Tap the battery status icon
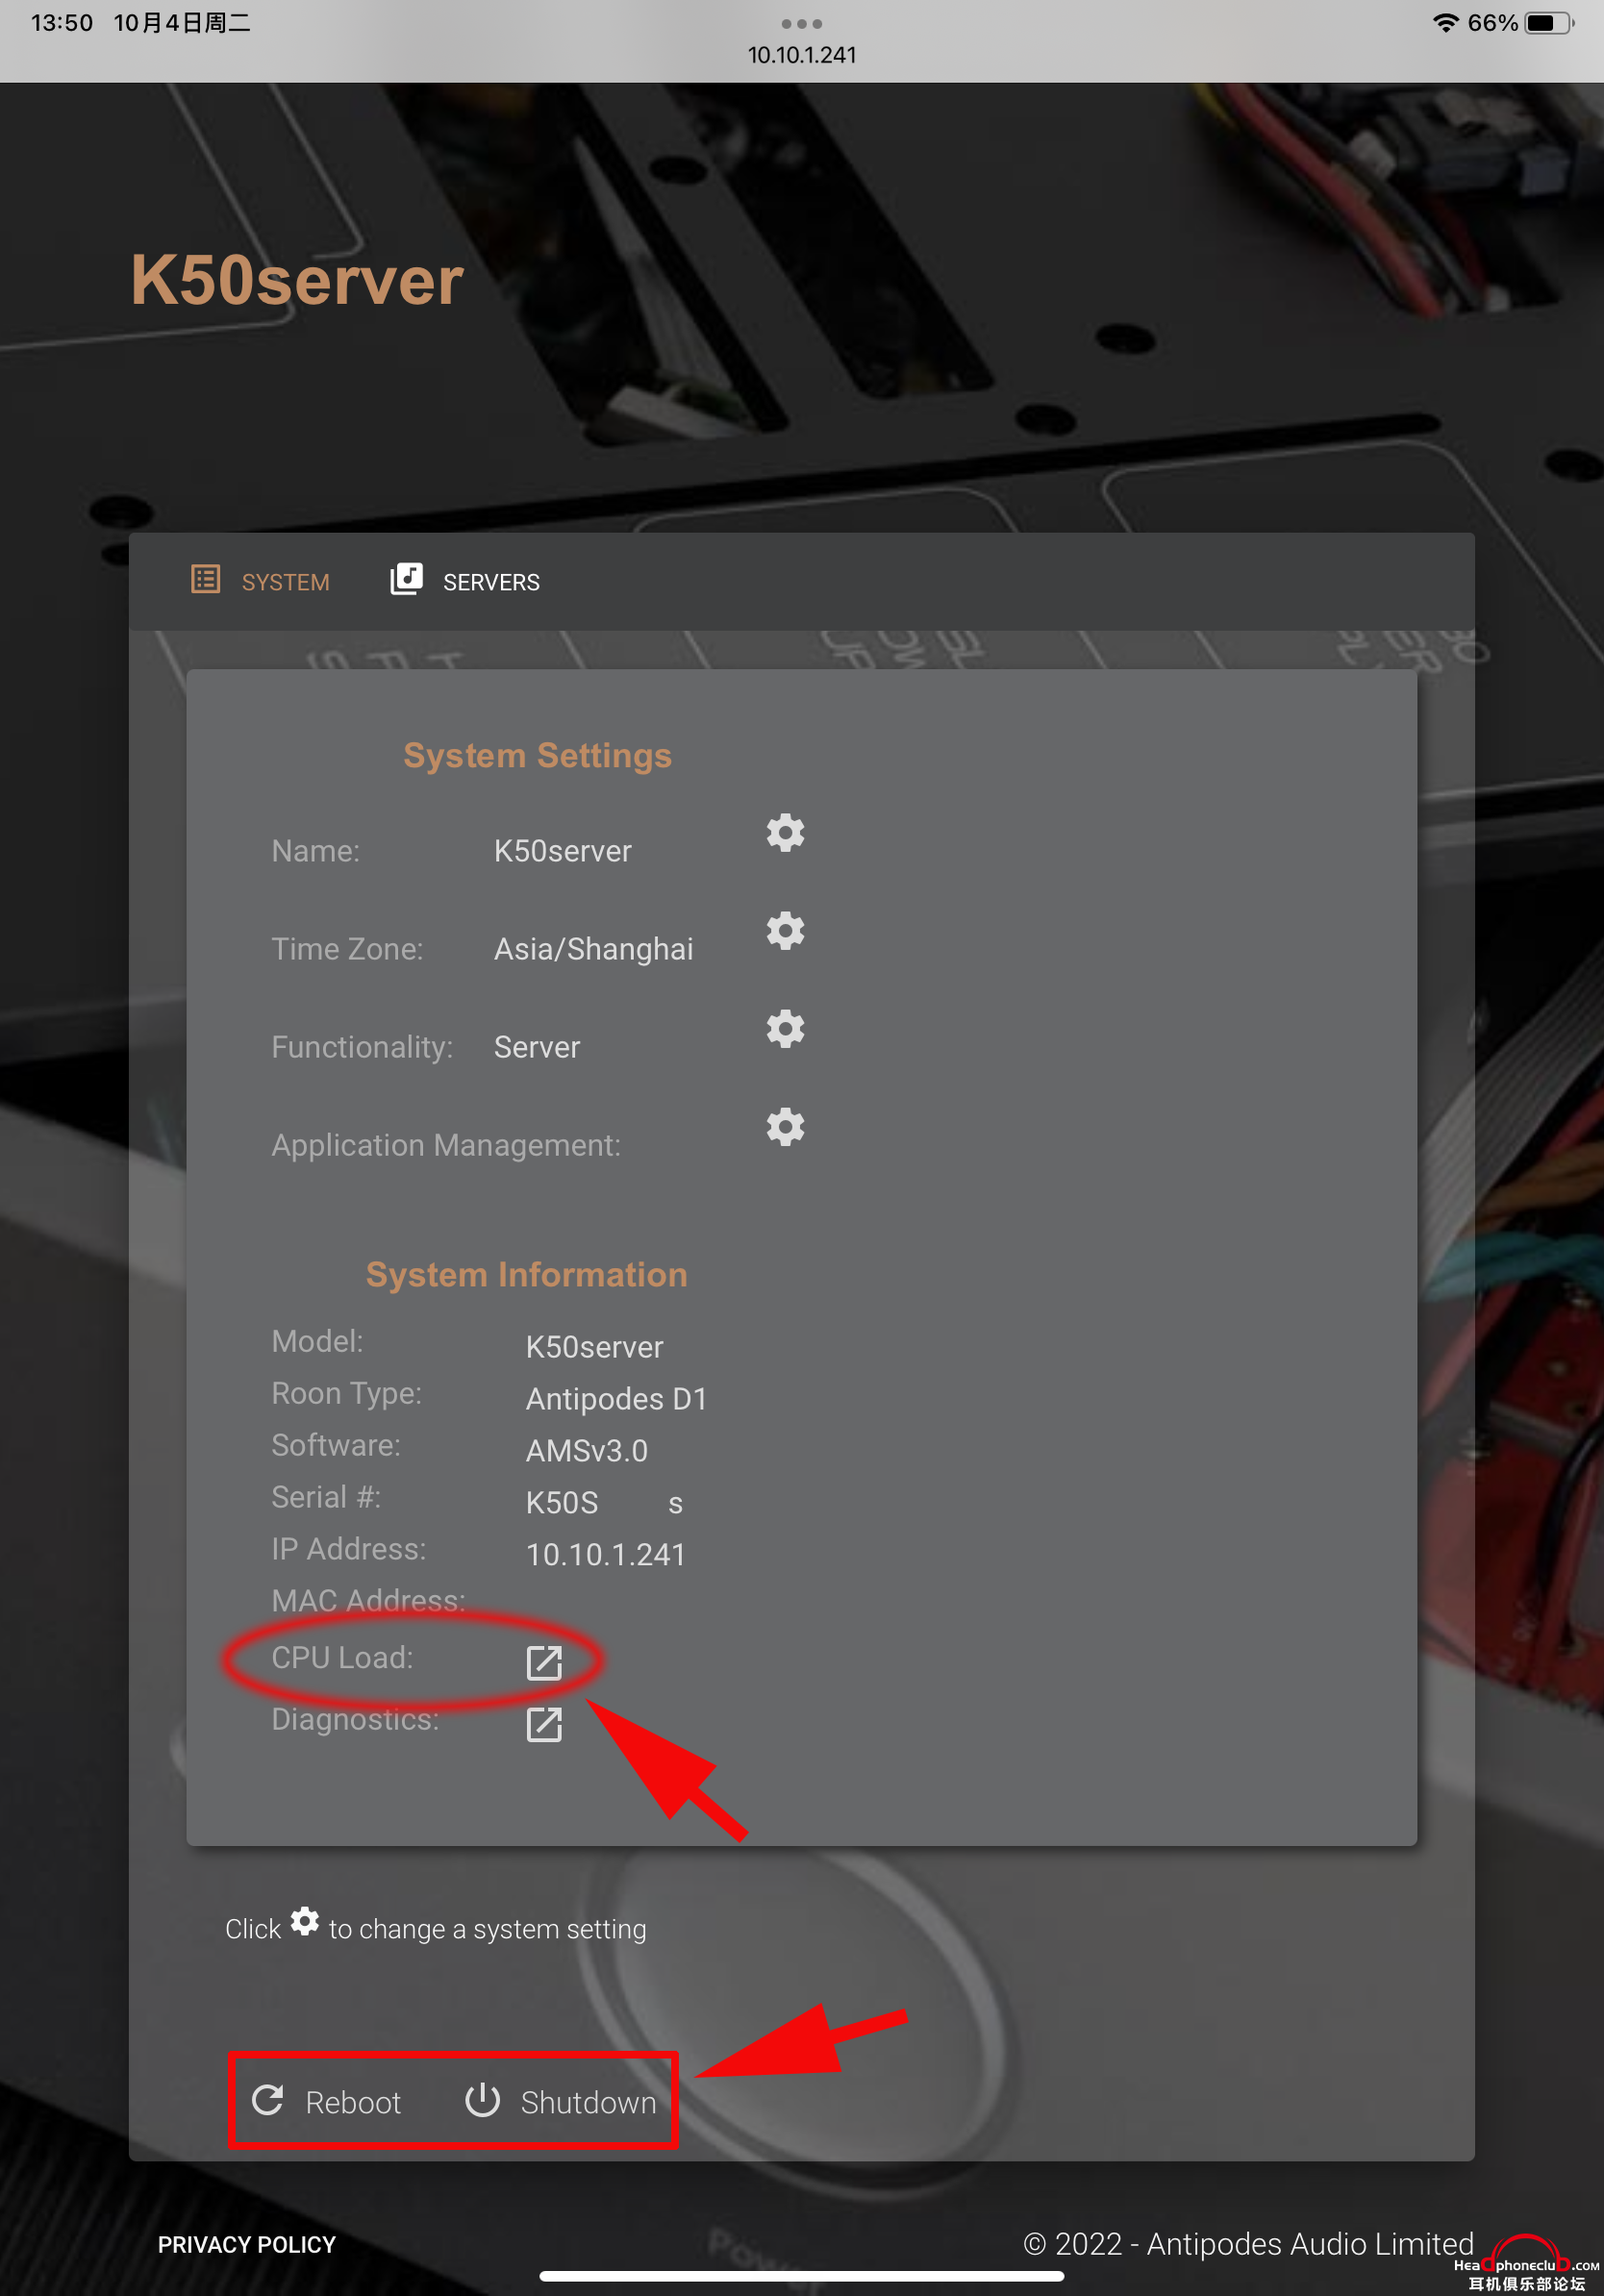1604x2296 pixels. 1549,23
